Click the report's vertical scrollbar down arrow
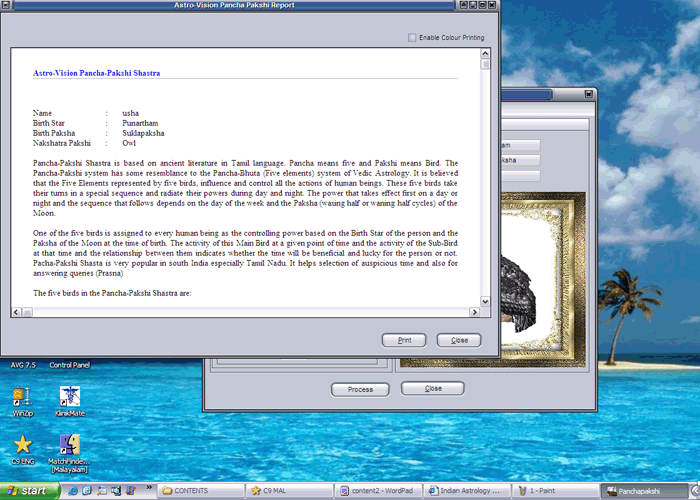This screenshot has height=500, width=700. point(485,301)
